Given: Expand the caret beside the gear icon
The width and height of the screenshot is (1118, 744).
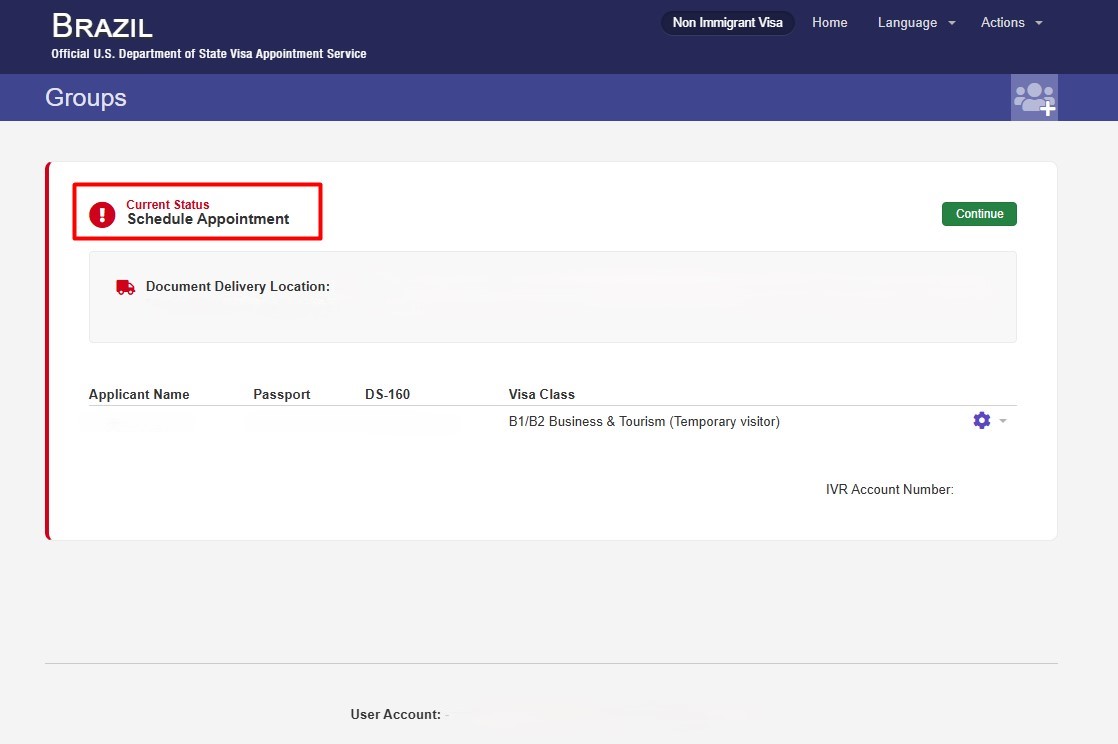Looking at the screenshot, I should (x=1003, y=421).
